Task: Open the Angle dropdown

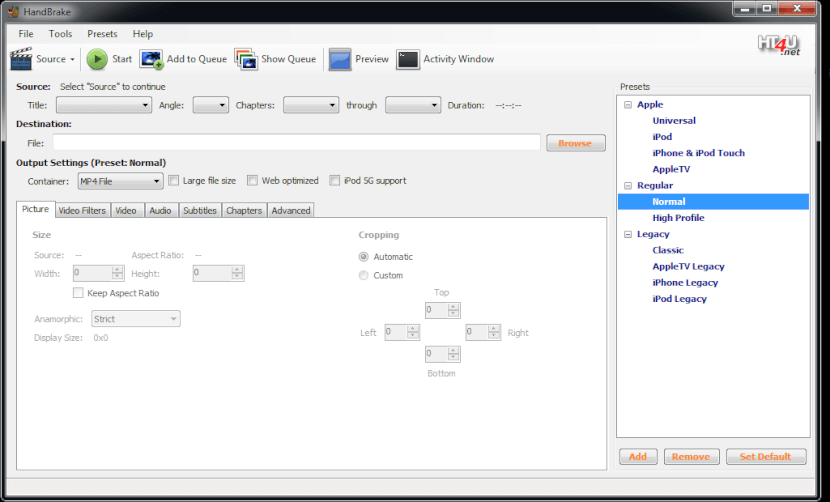Action: [x=211, y=105]
